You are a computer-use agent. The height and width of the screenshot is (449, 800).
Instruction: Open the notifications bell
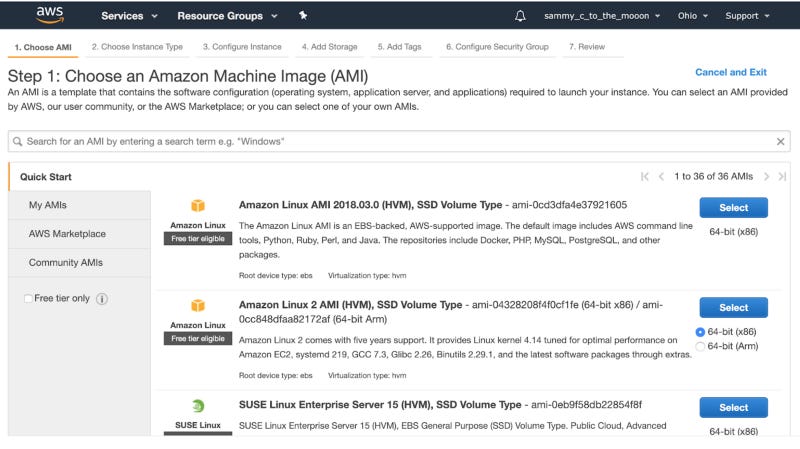520,16
